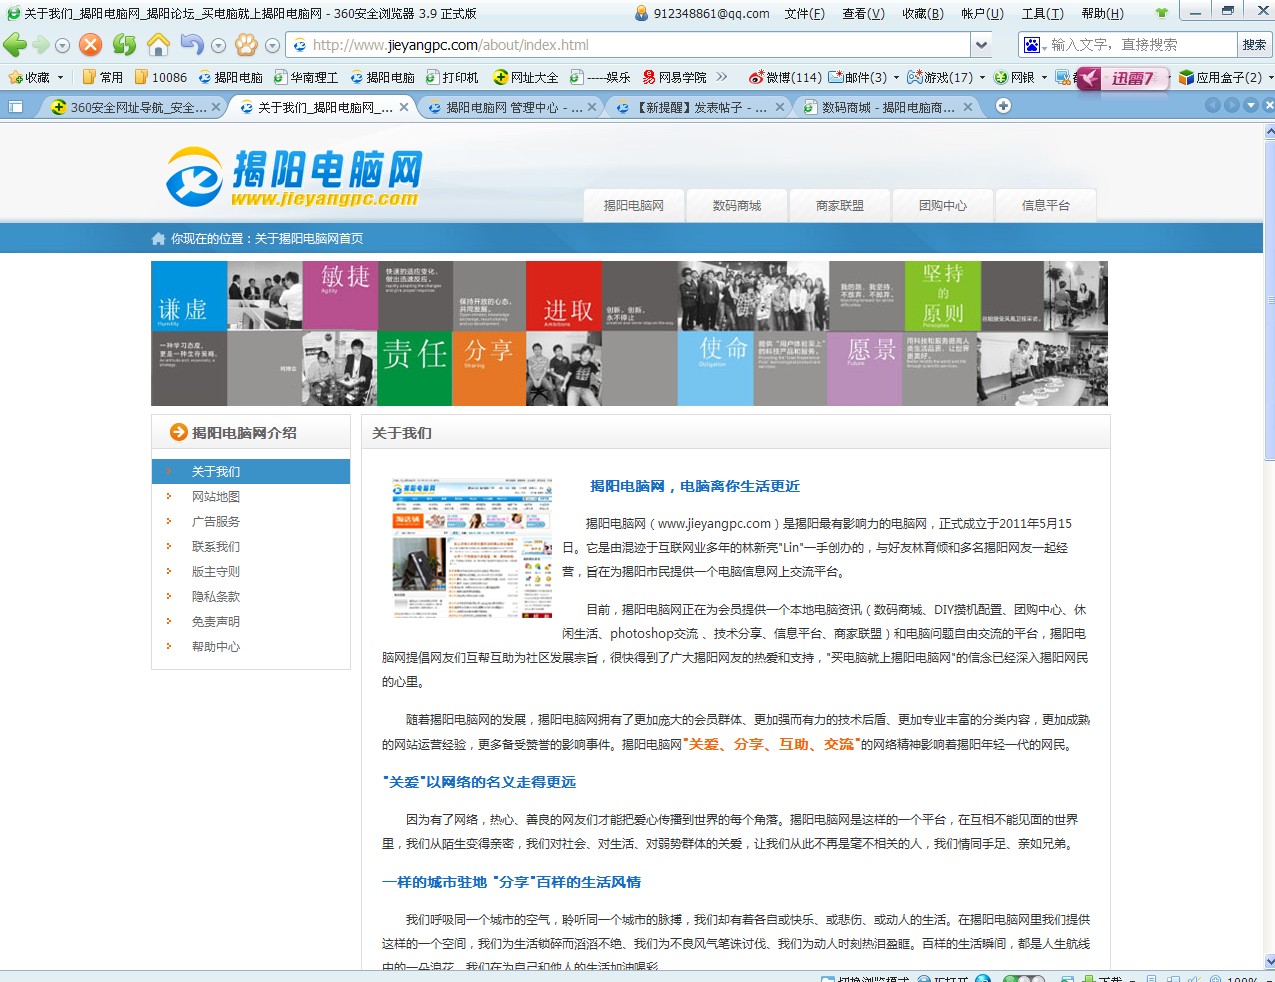
Task: Open 帮助中心 in the sidebar
Action: (216, 646)
